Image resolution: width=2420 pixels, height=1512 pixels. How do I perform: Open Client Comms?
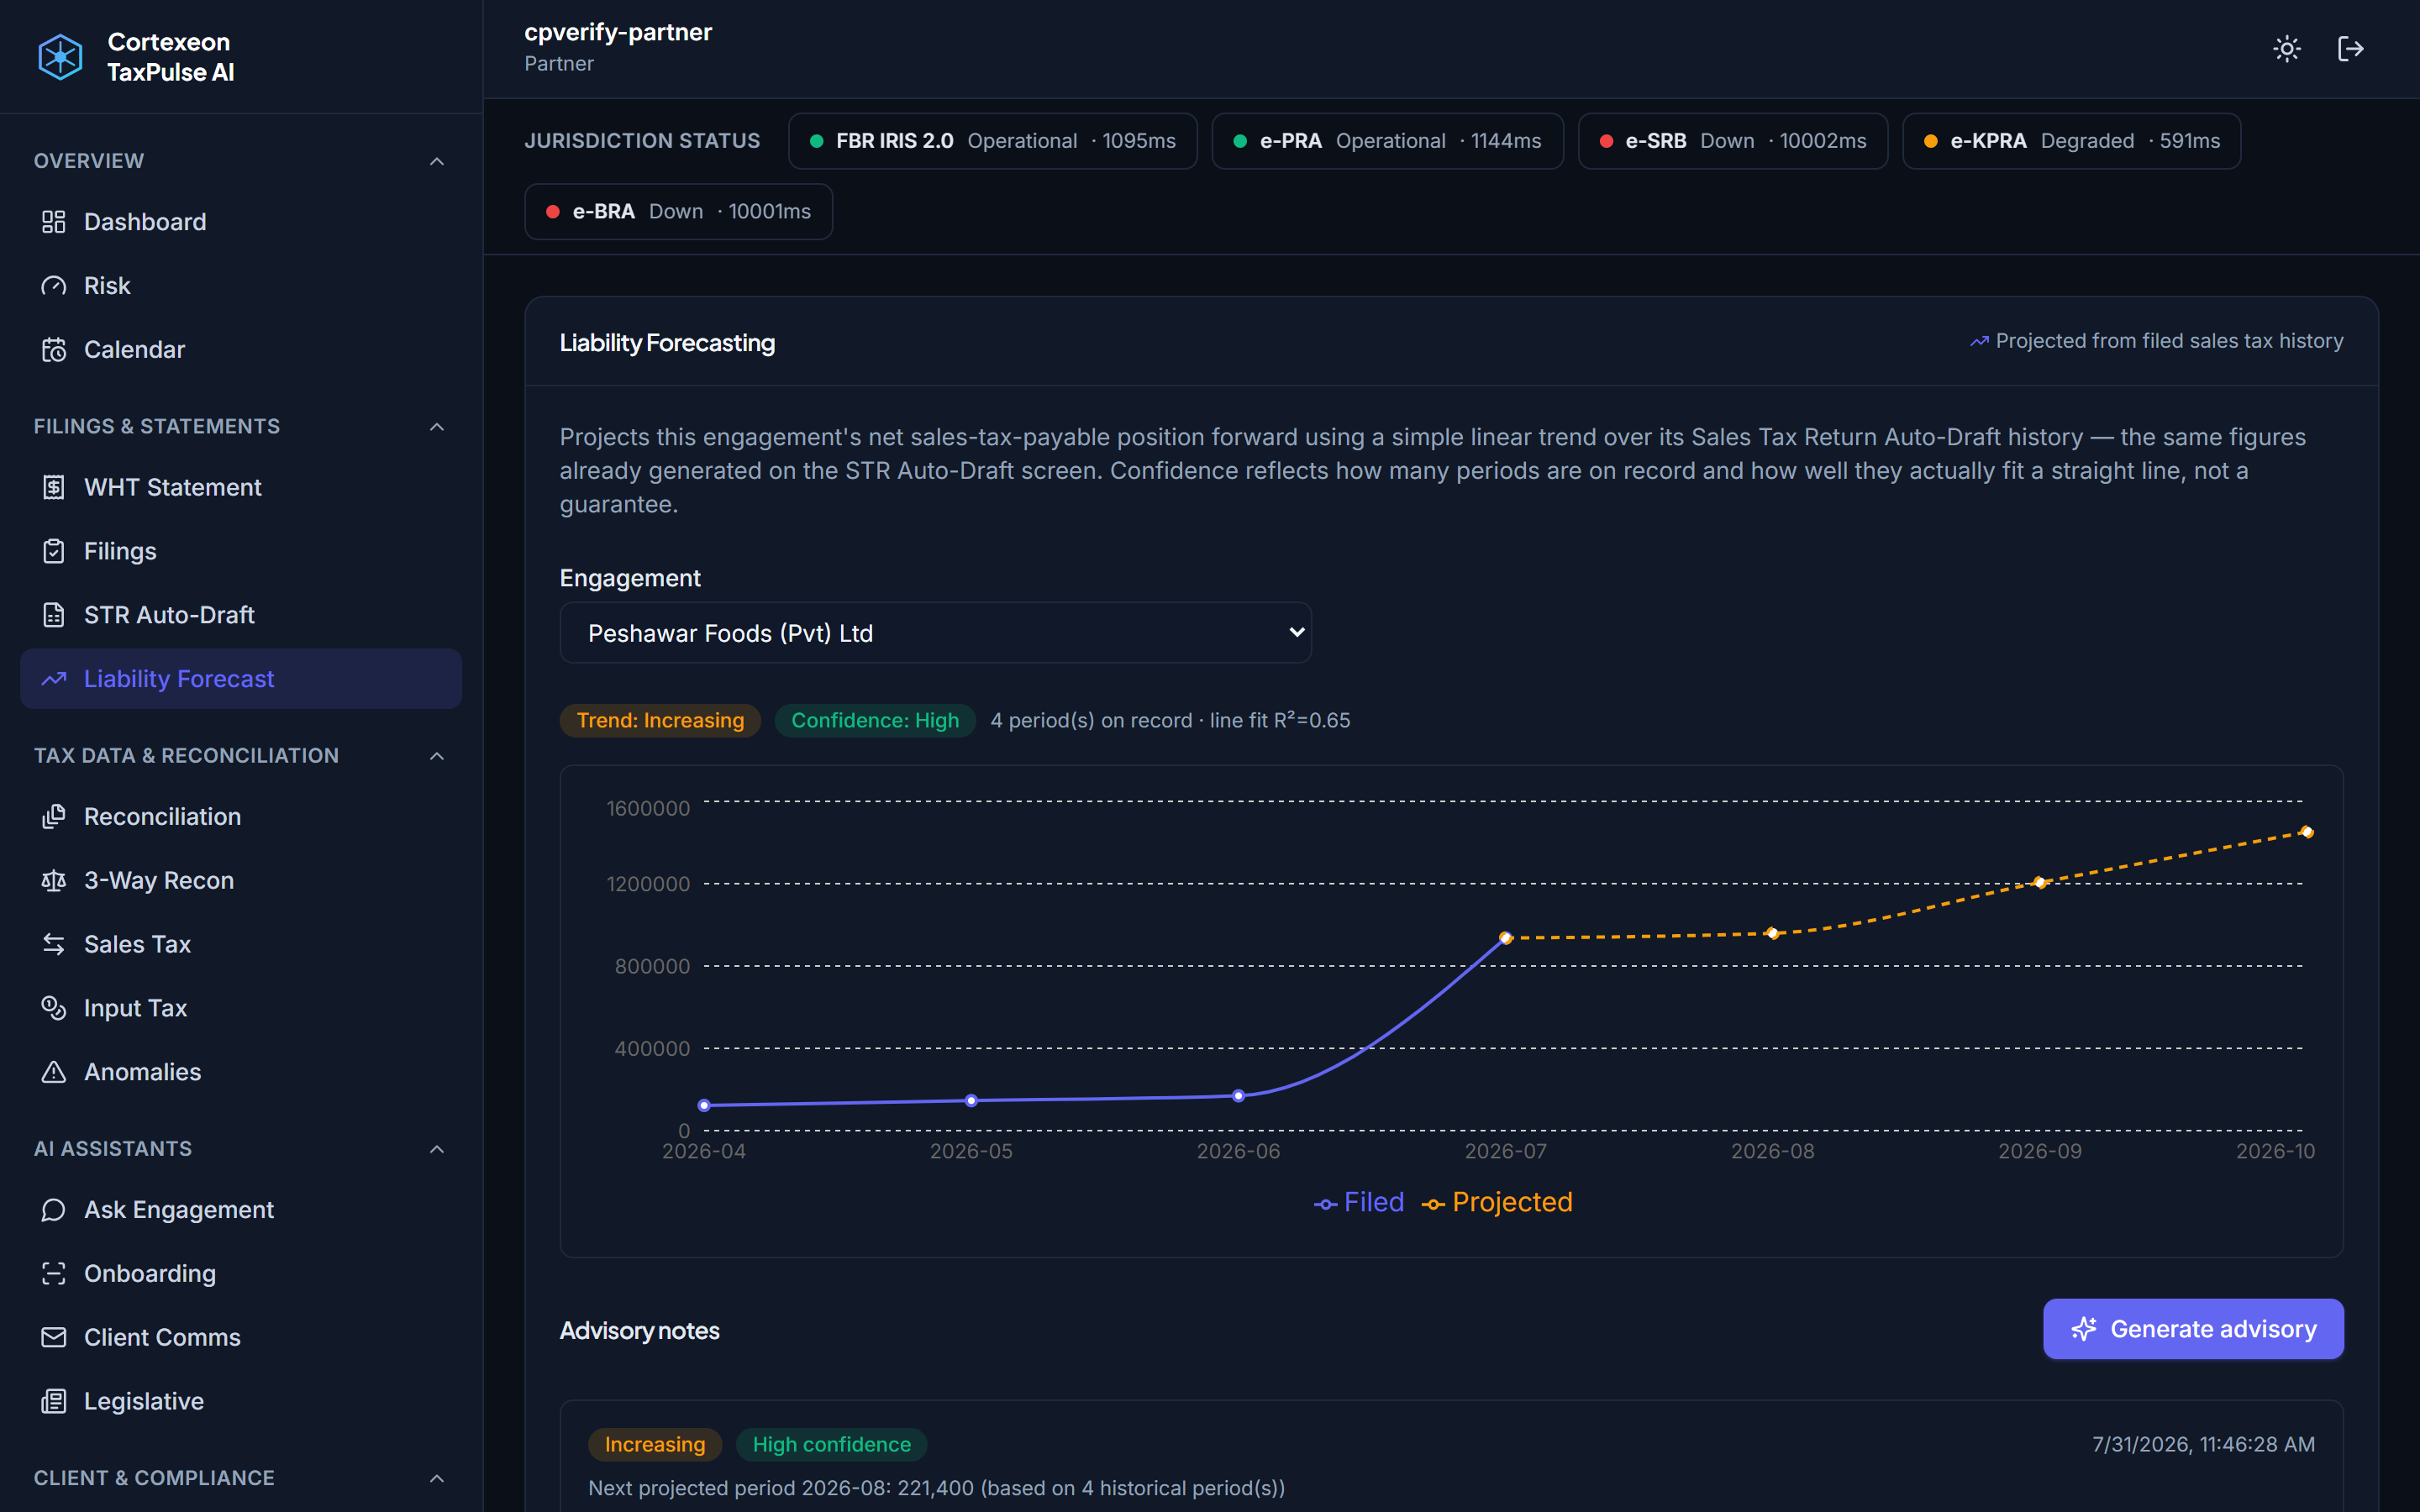[x=241, y=1337]
